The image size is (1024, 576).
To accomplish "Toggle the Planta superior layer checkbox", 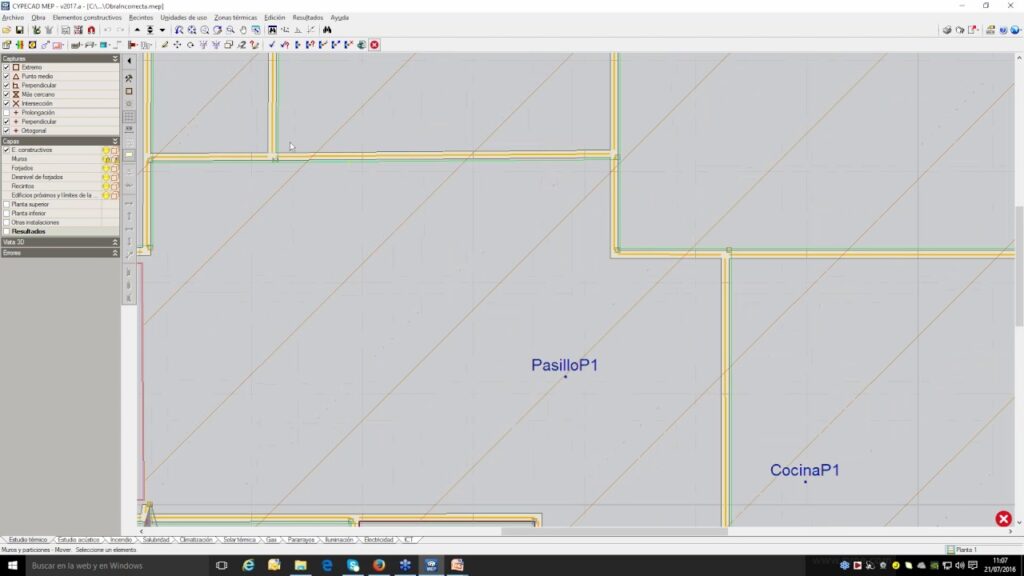I will 6,204.
